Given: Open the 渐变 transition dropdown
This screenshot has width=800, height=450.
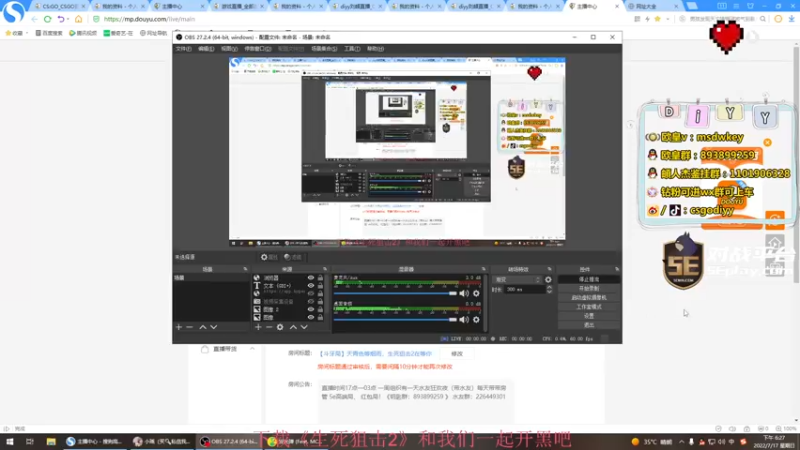Looking at the screenshot, I should [x=517, y=280].
